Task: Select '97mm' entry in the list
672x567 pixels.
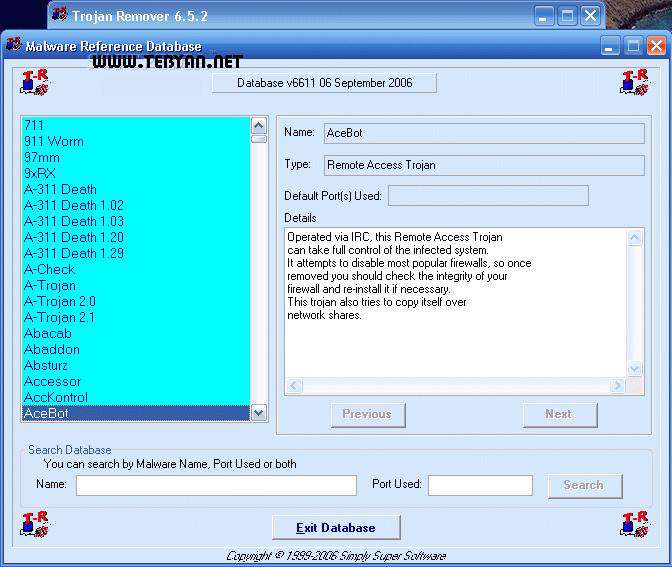Action: (x=135, y=157)
